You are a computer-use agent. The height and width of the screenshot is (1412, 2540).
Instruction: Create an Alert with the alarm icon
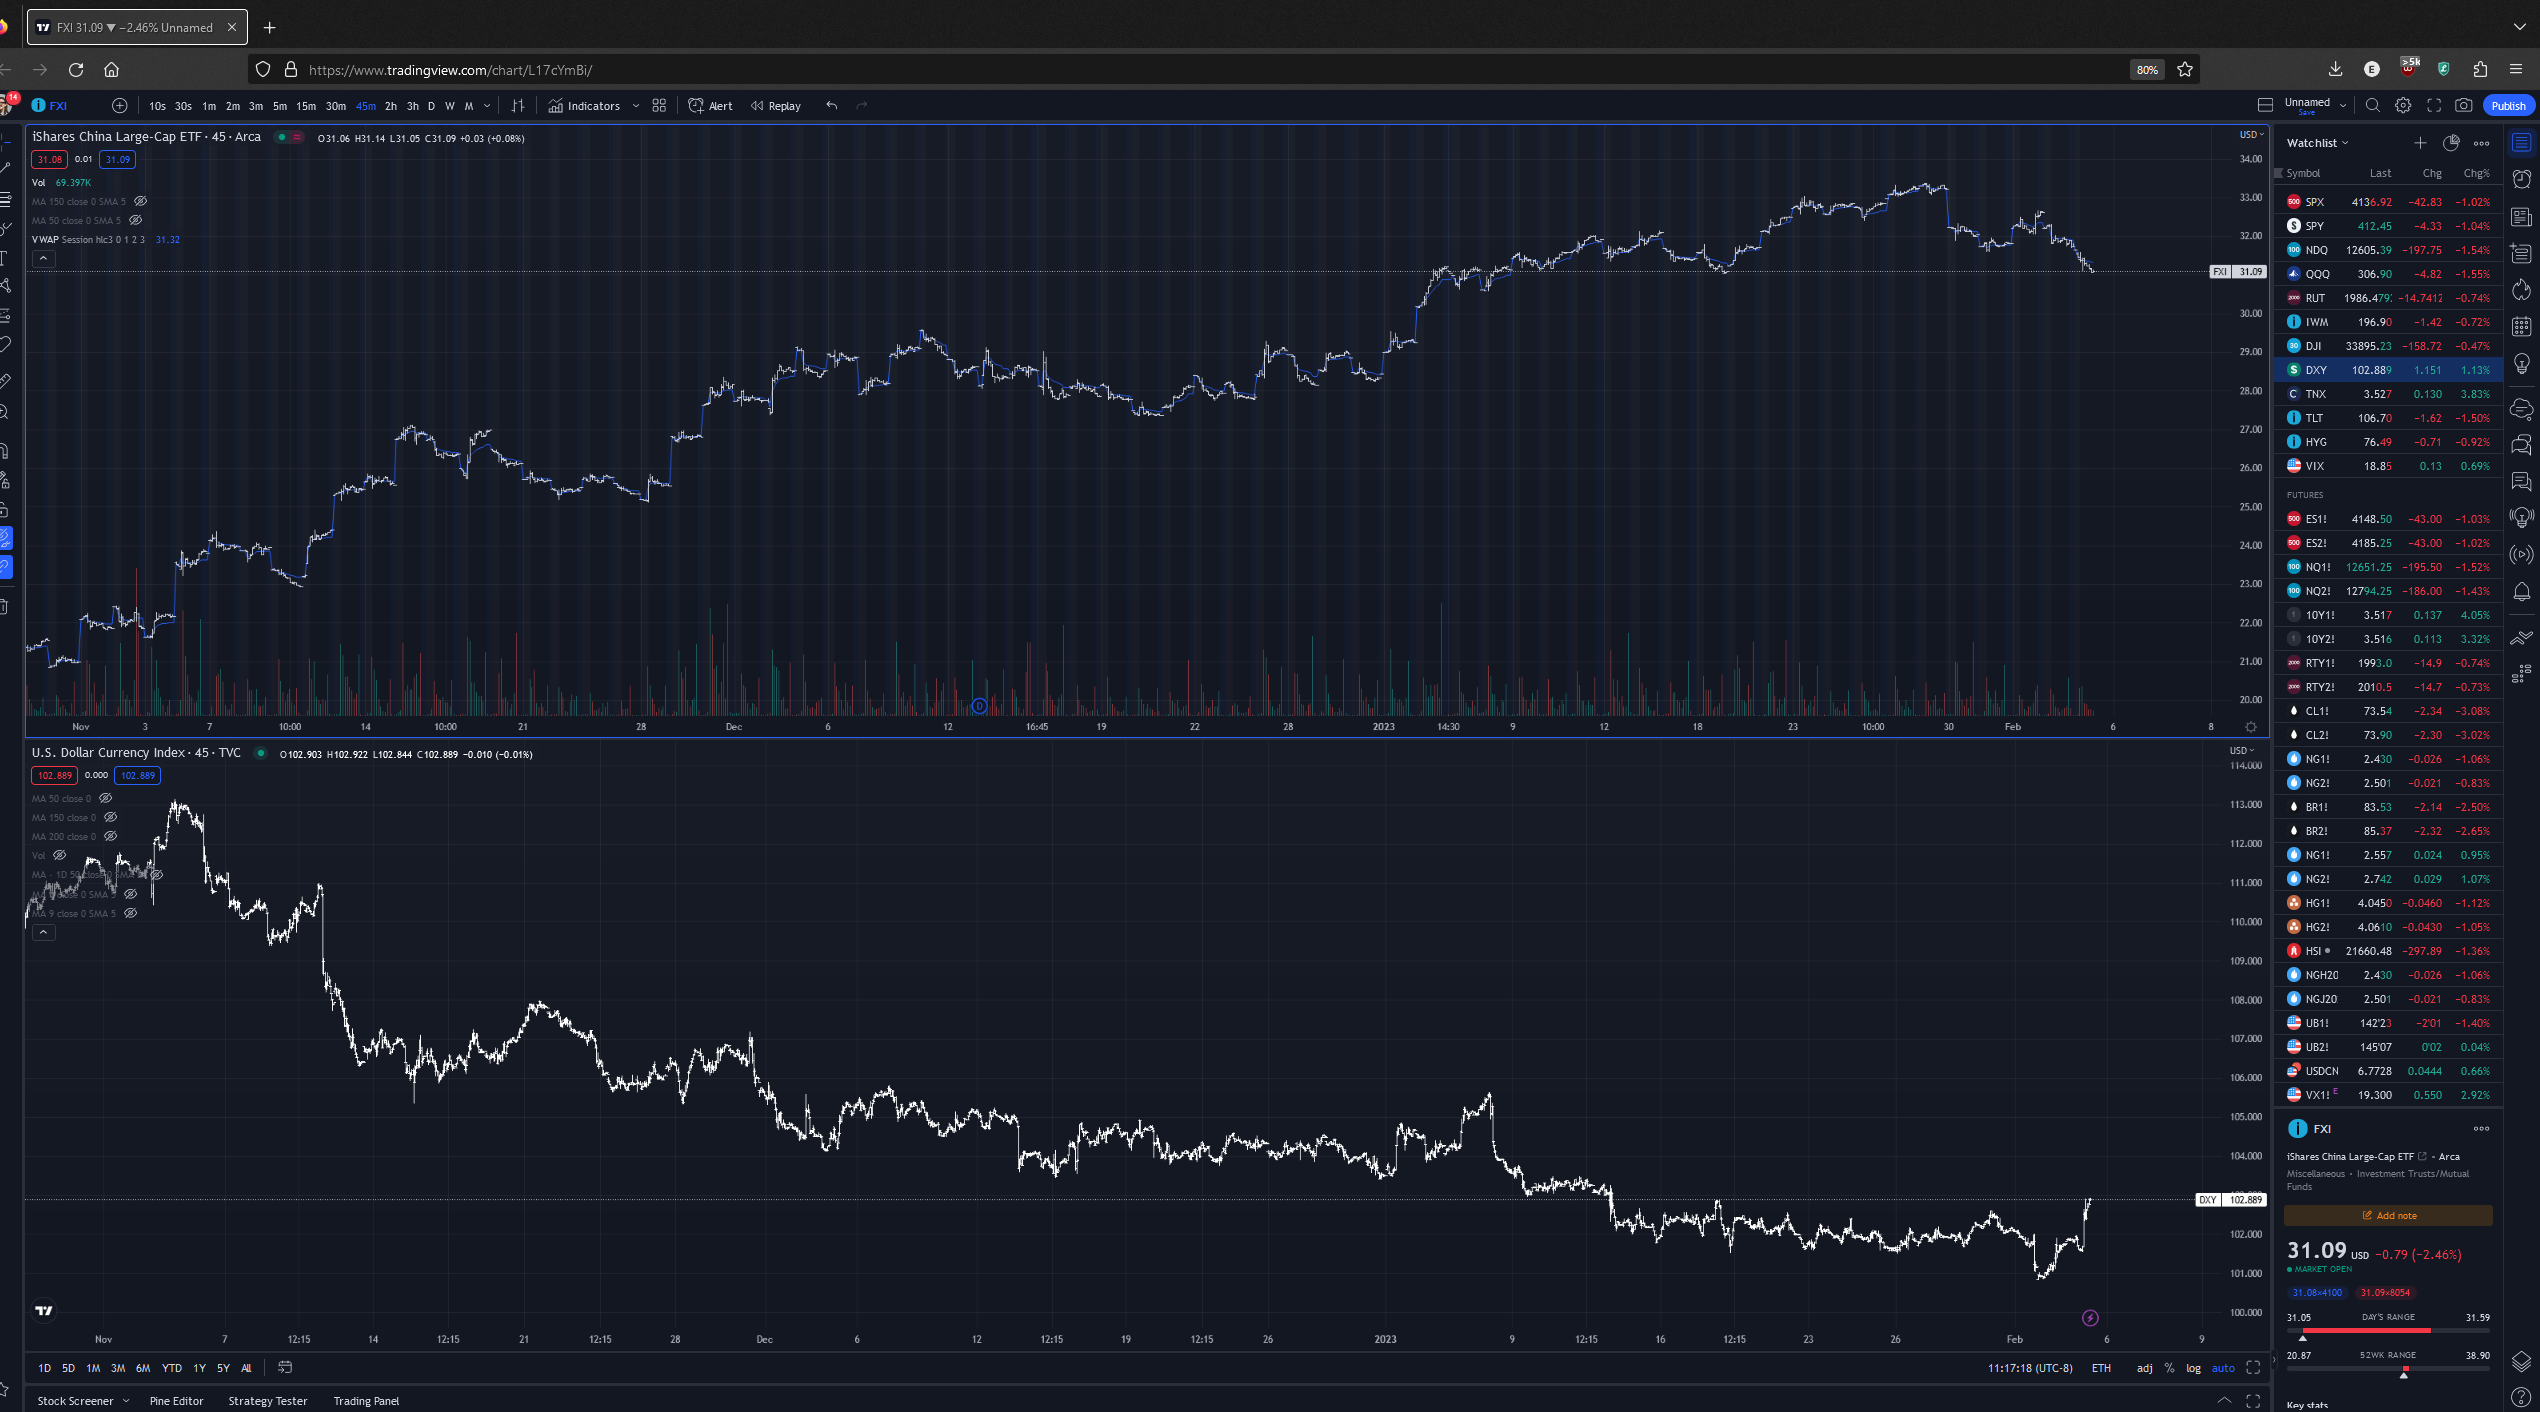click(x=710, y=106)
